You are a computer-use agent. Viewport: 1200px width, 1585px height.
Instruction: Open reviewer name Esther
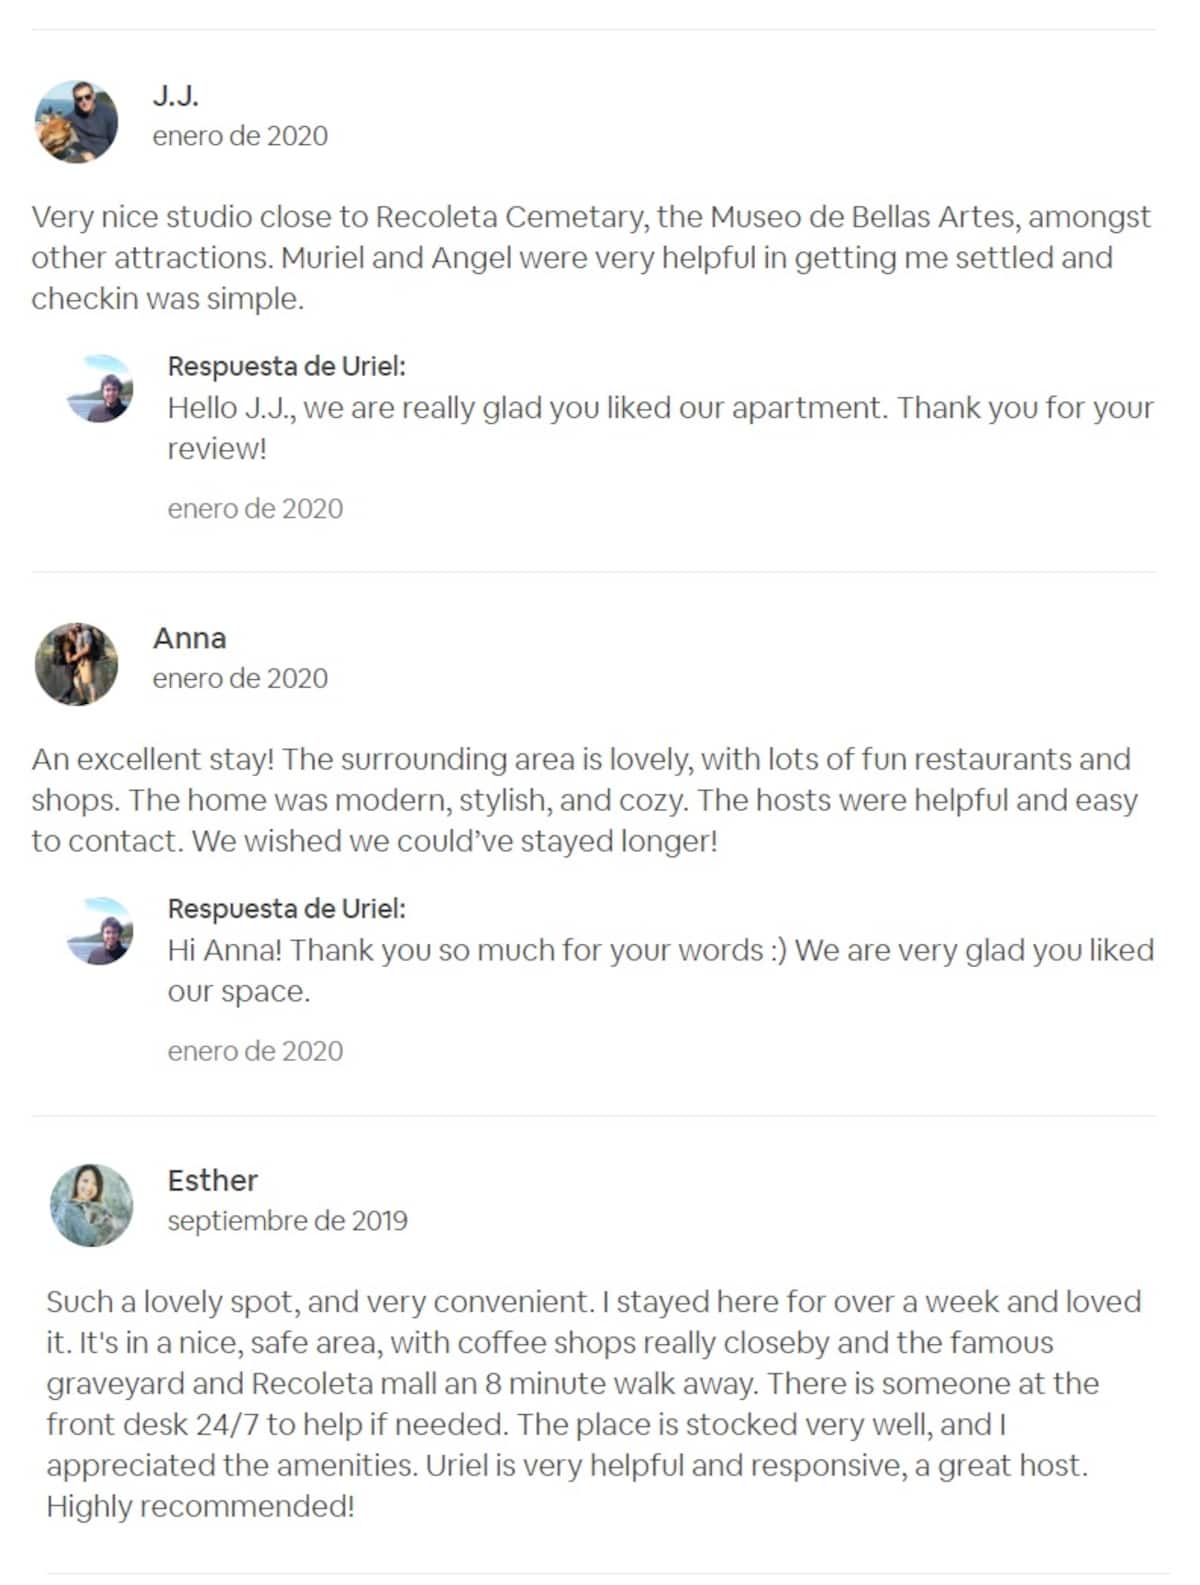coord(212,1180)
